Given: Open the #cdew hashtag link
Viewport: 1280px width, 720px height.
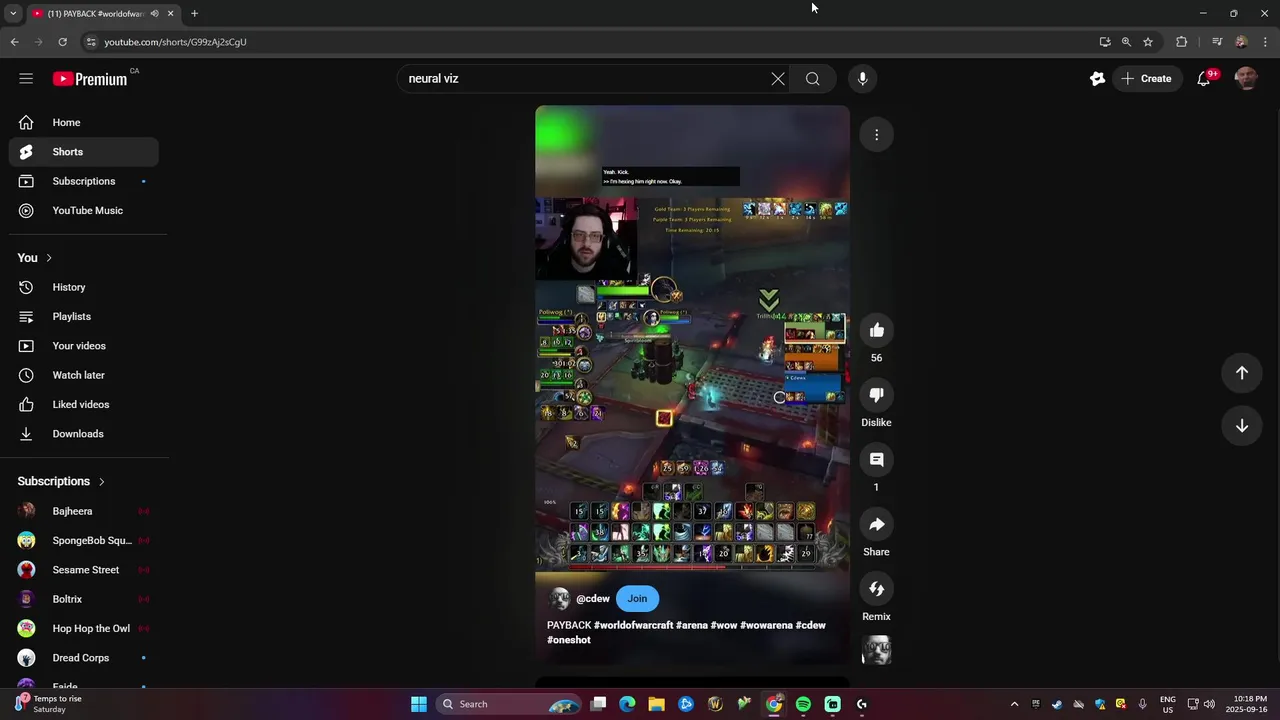Looking at the screenshot, I should point(810,625).
